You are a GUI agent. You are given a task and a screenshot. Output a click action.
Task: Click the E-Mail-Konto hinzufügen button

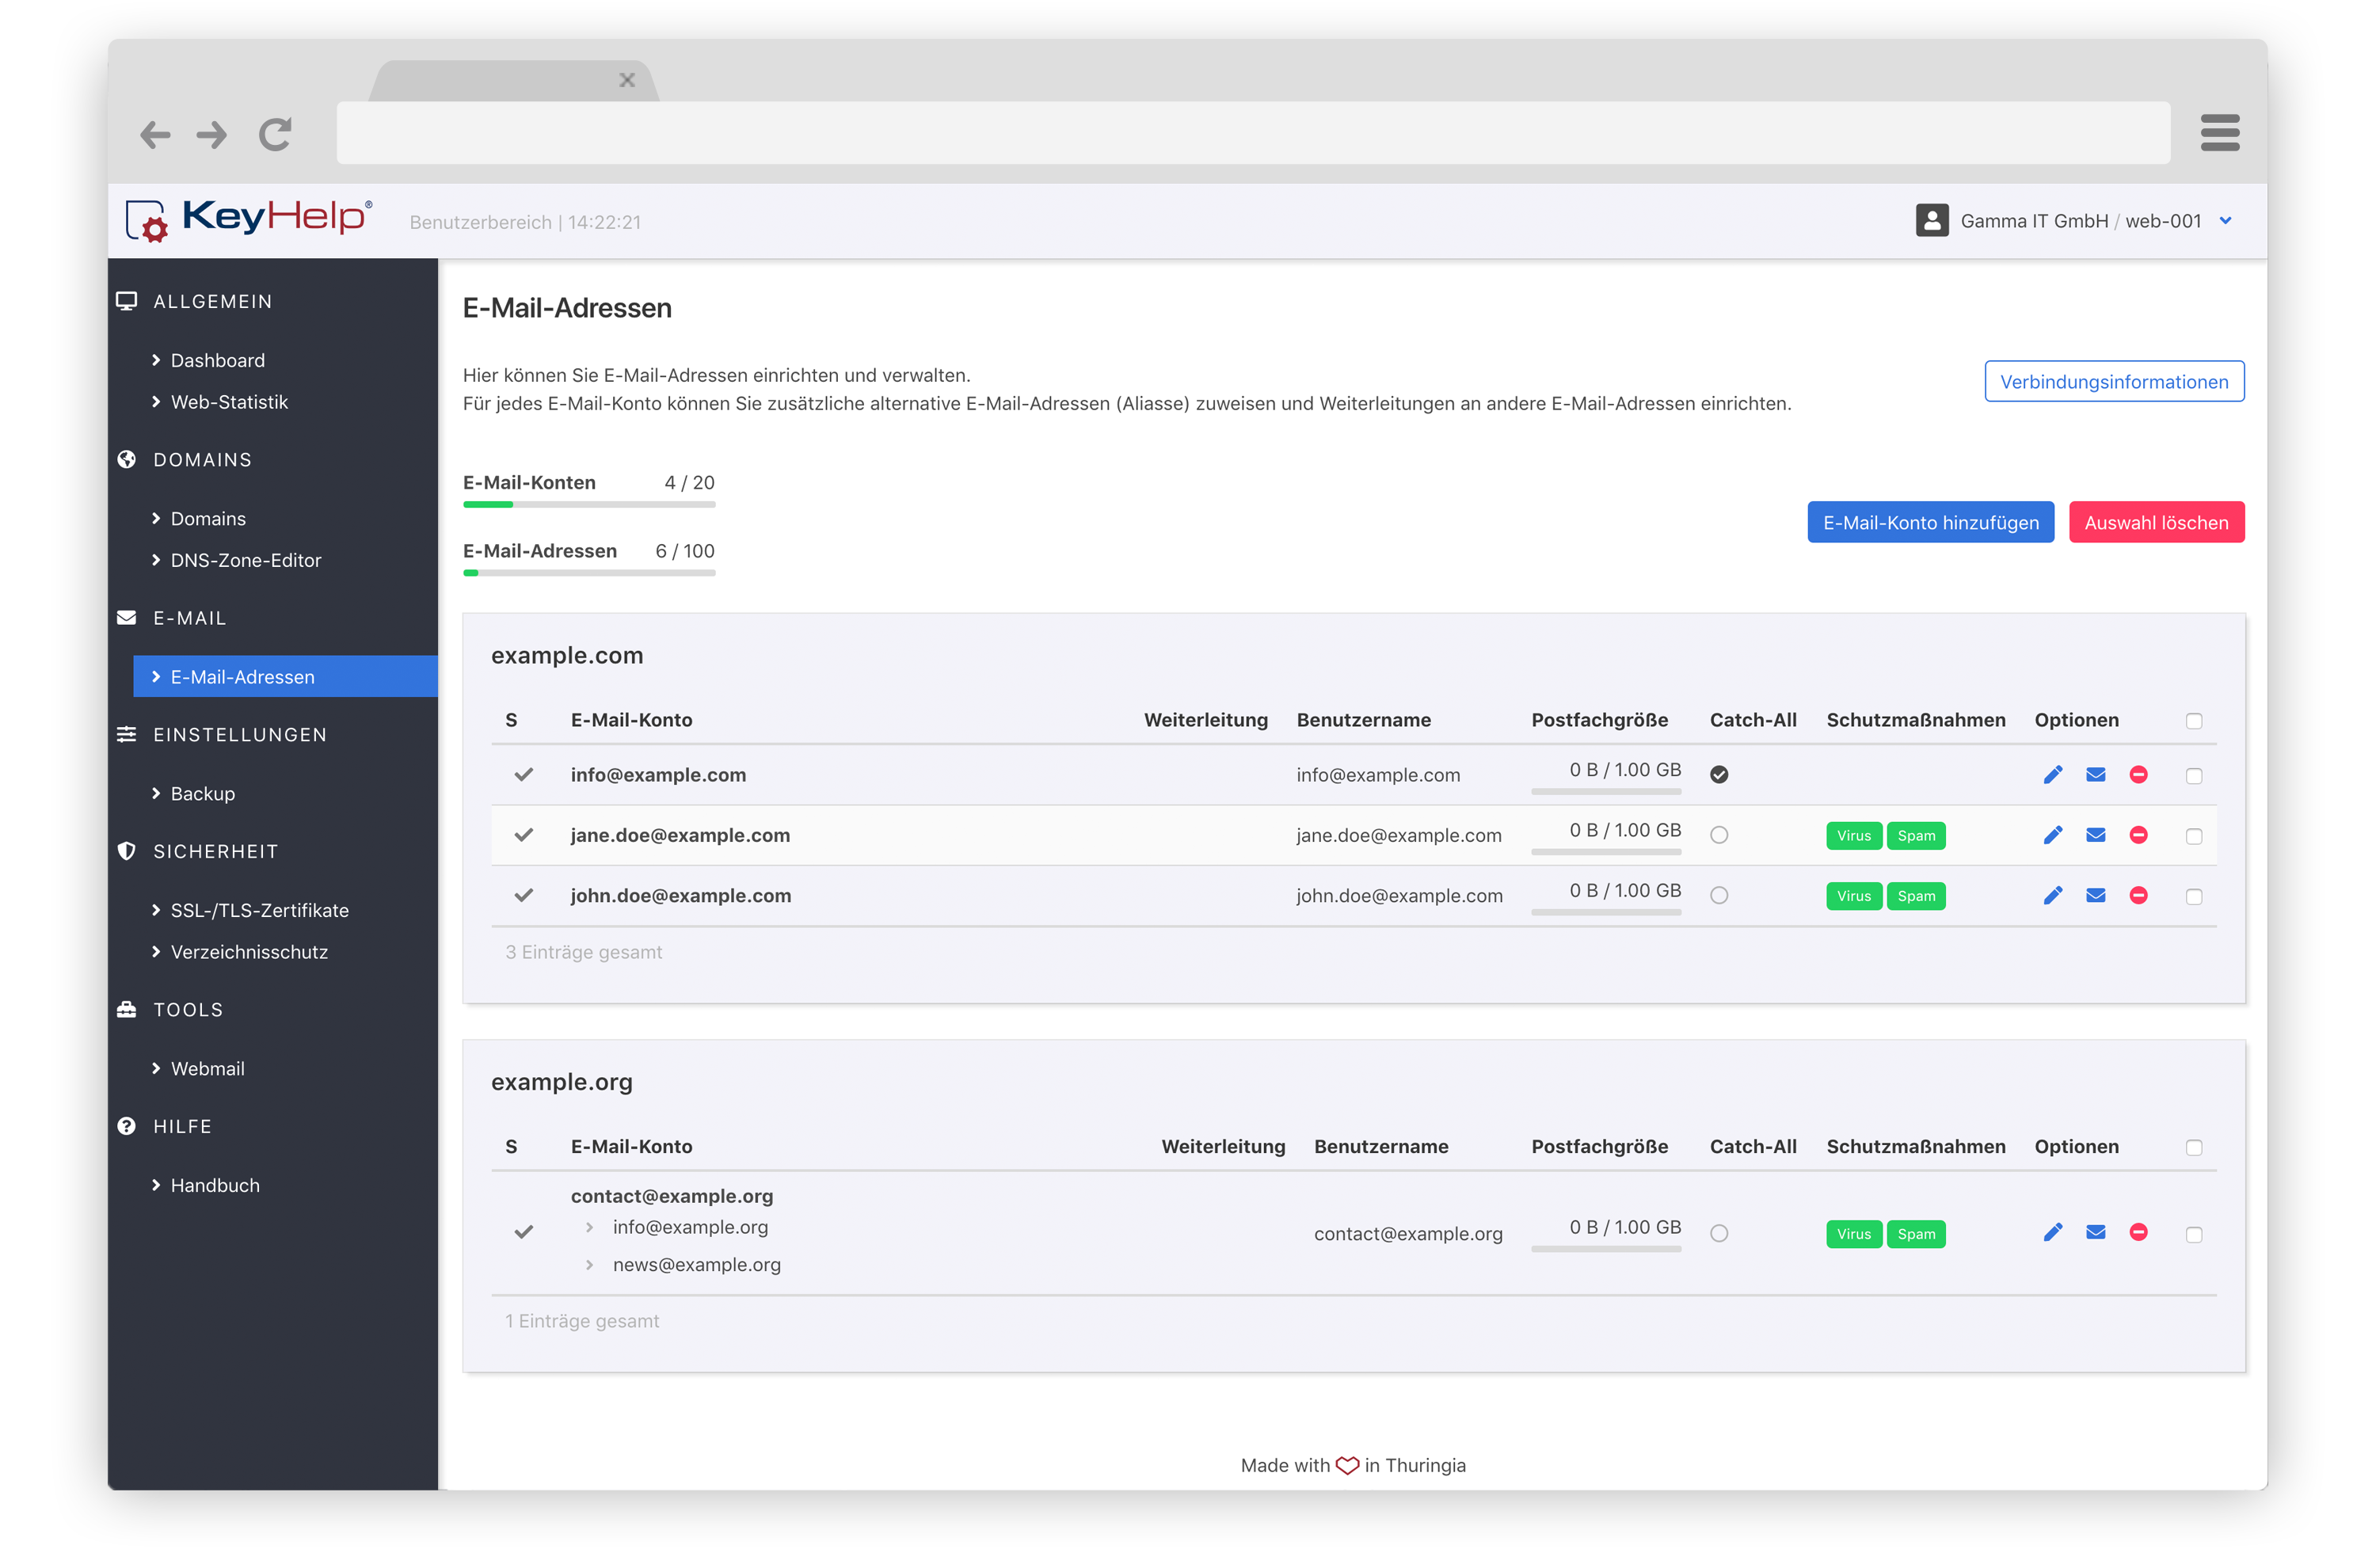[x=1930, y=521]
